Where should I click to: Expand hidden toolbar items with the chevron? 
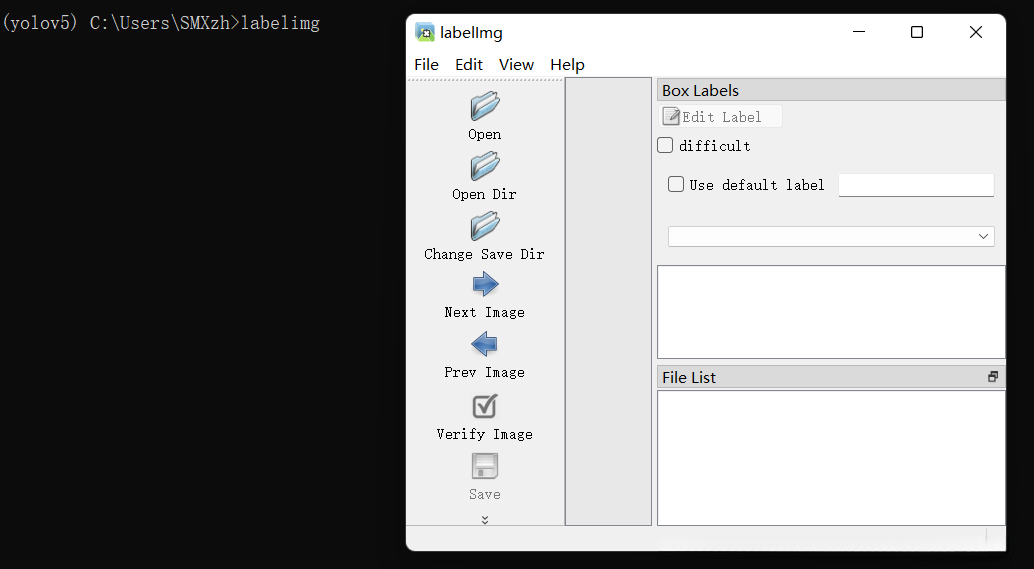485,519
